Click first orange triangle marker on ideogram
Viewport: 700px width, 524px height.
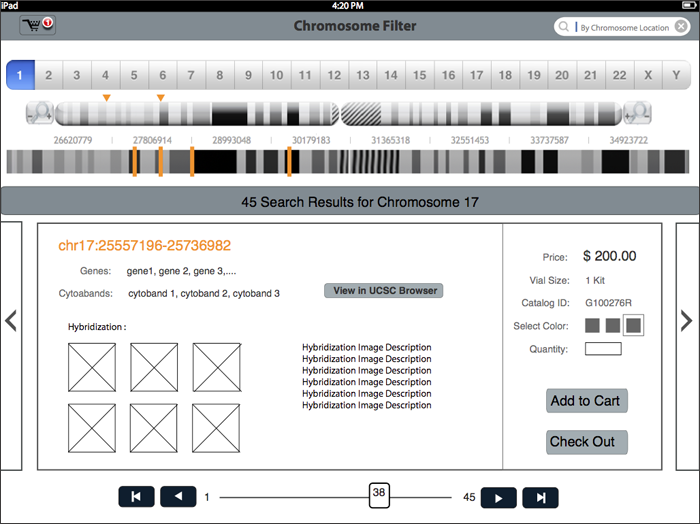click(106, 98)
